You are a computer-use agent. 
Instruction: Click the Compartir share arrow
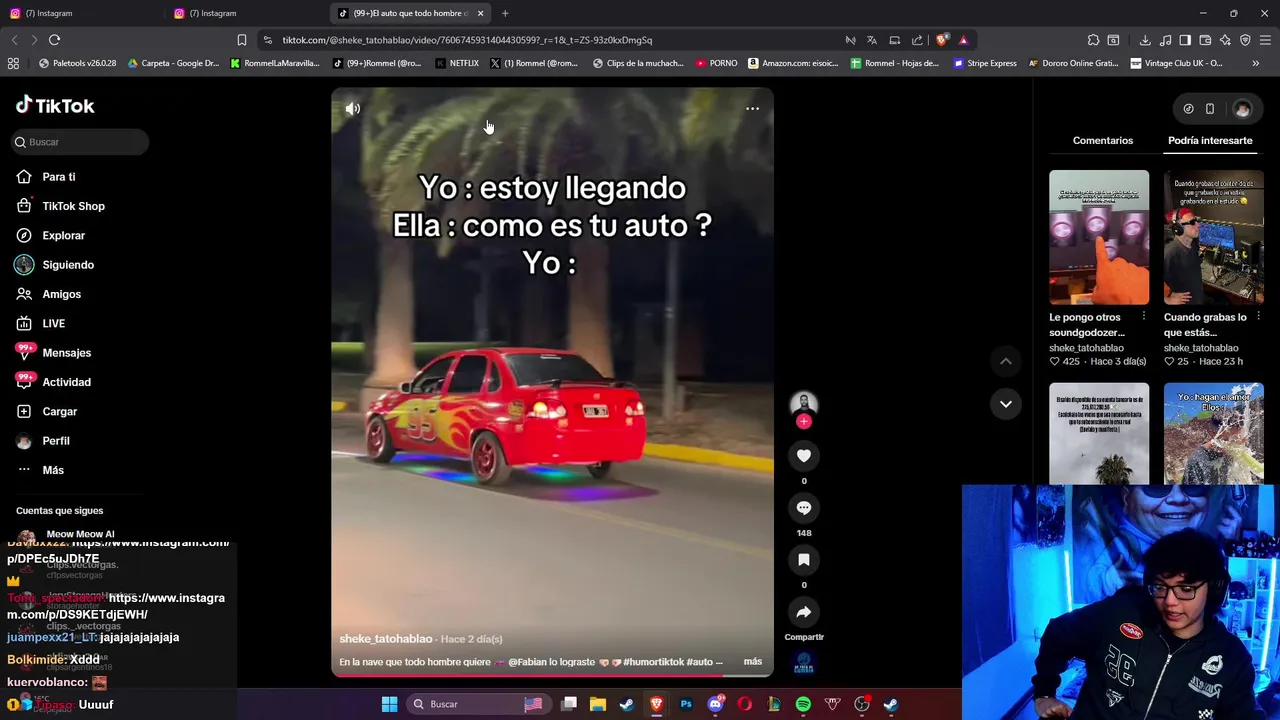point(804,612)
